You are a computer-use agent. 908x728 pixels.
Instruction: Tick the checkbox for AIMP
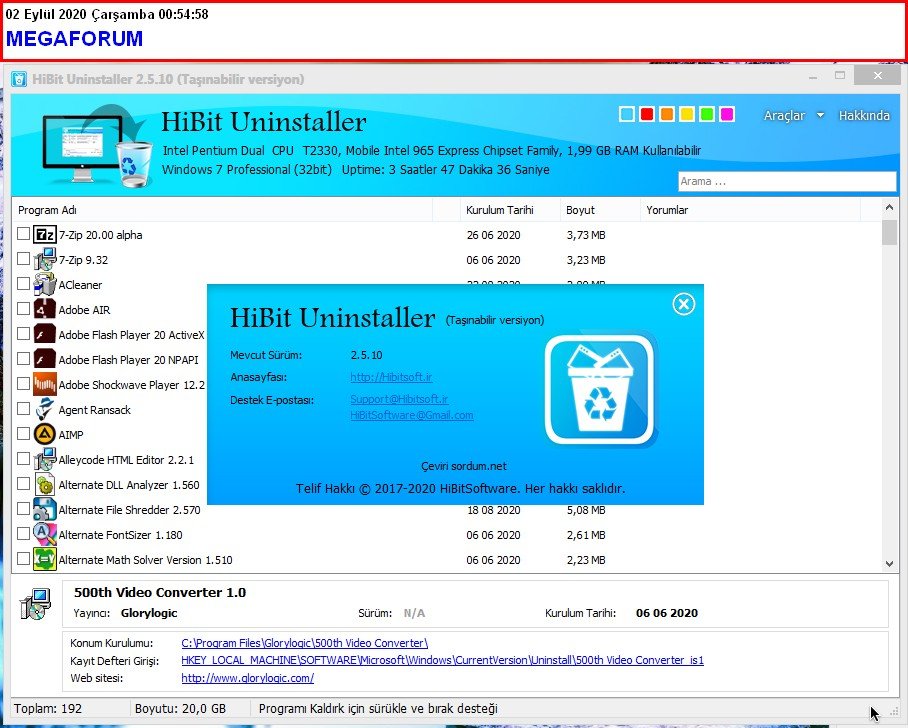(23, 433)
